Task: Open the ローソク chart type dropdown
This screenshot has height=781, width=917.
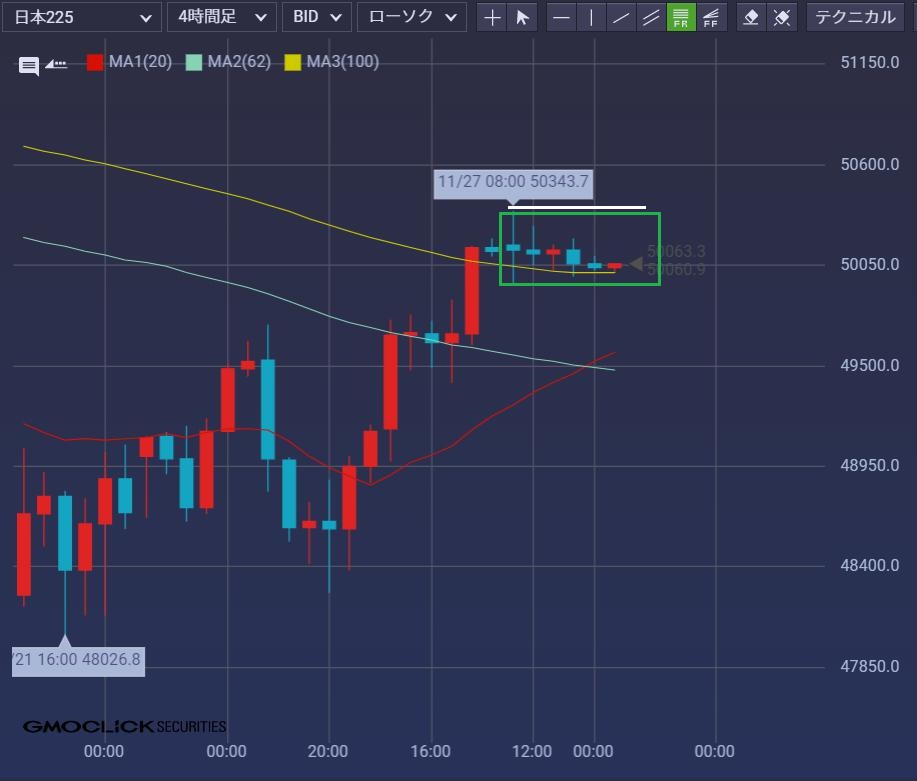Action: [x=412, y=17]
